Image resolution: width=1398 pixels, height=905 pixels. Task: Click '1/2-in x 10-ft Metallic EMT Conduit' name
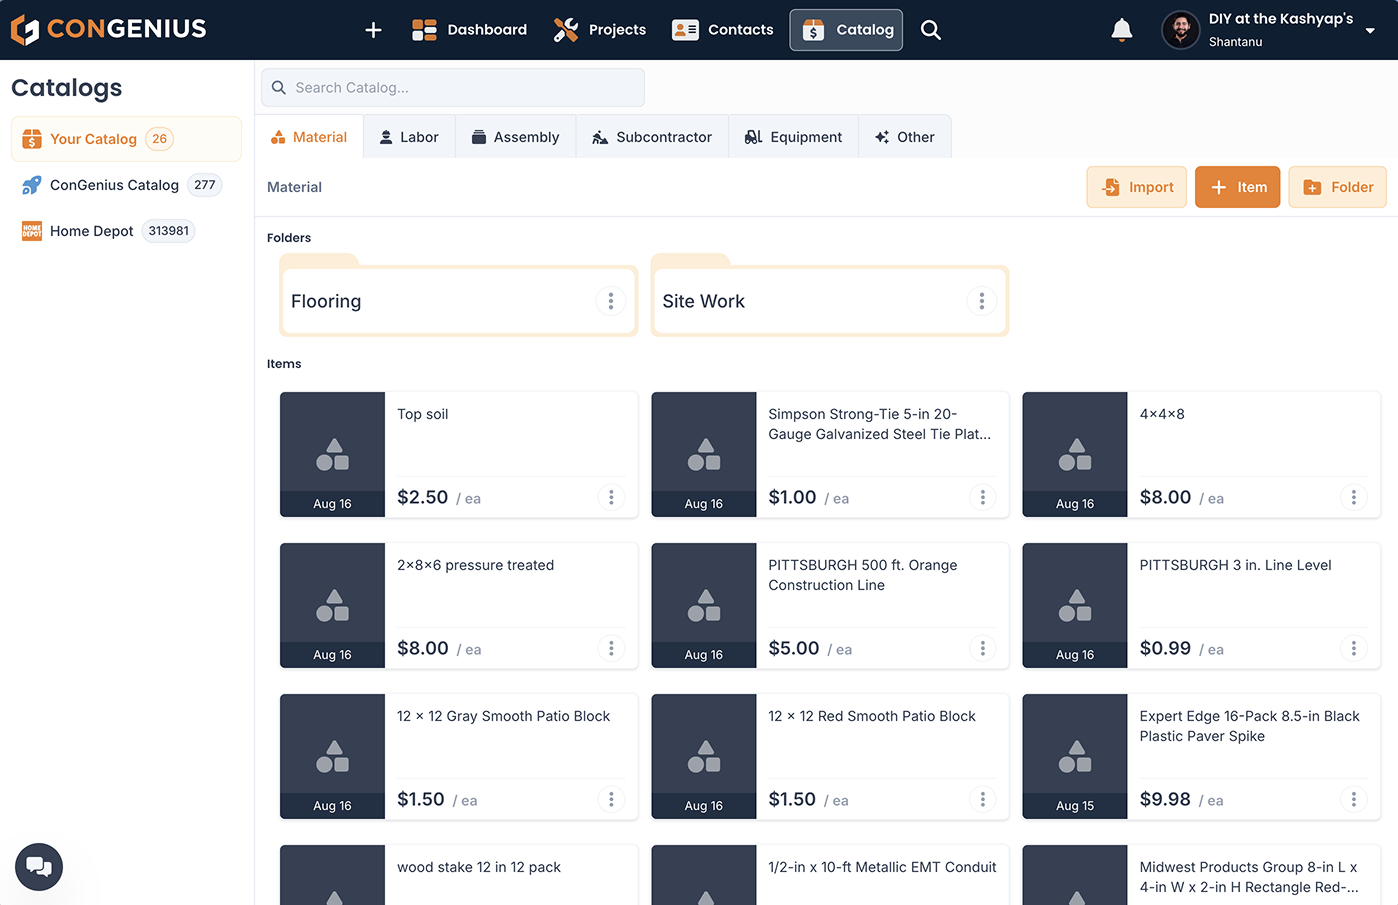pos(882,867)
